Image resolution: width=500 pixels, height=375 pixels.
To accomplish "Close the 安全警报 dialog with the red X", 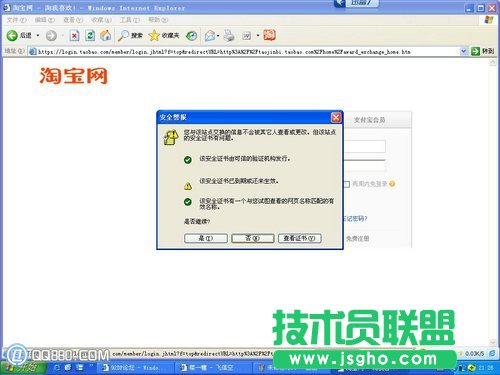I will click(x=336, y=117).
